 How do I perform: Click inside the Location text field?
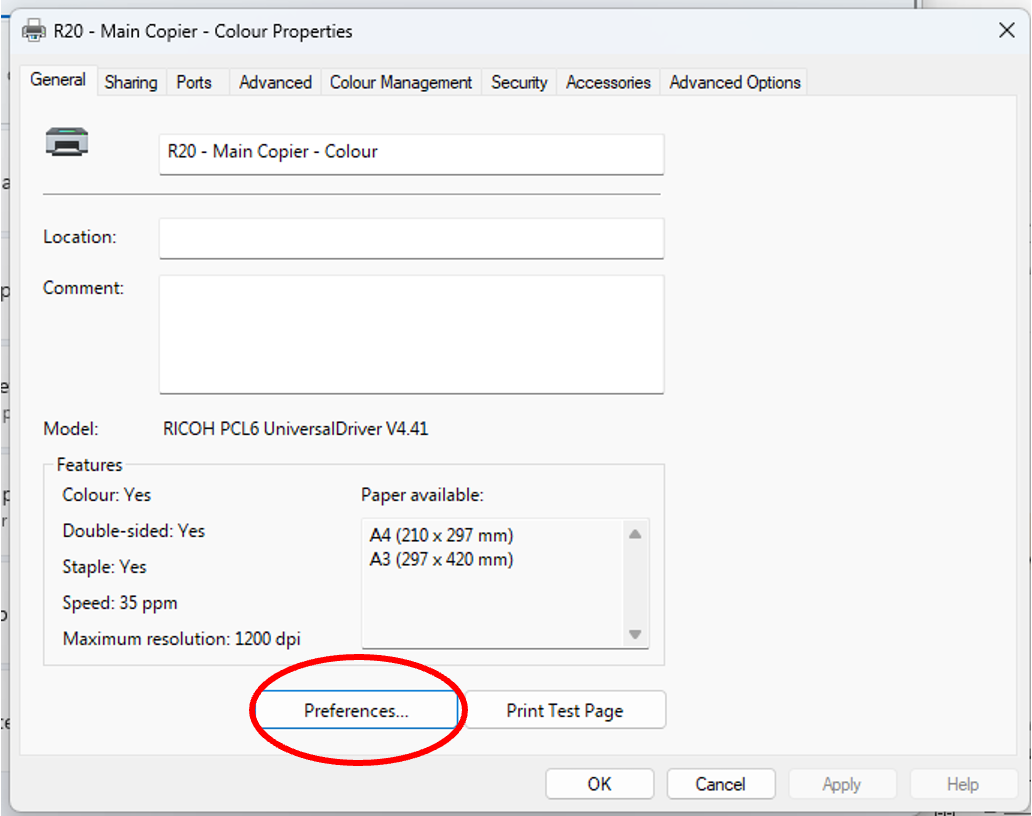410,238
